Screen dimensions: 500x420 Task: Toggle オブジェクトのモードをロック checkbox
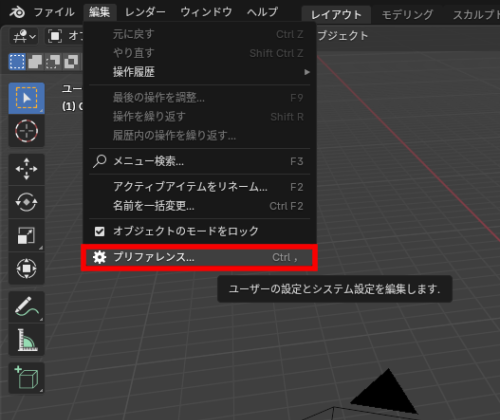point(100,231)
